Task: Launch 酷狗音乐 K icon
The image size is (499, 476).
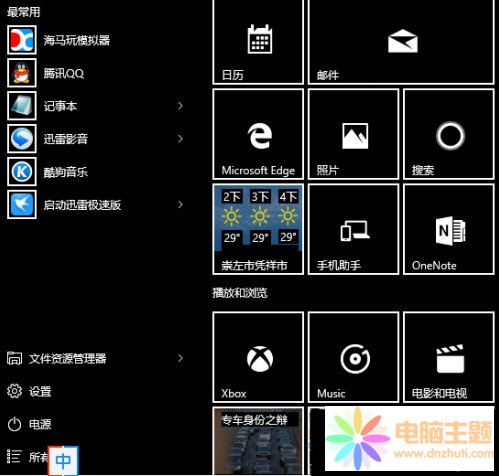Action: point(22,172)
